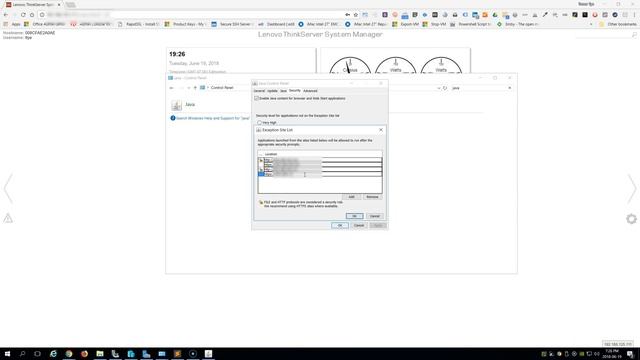
Task: Open the Java tab in Java Control Panel
Action: click(x=283, y=91)
